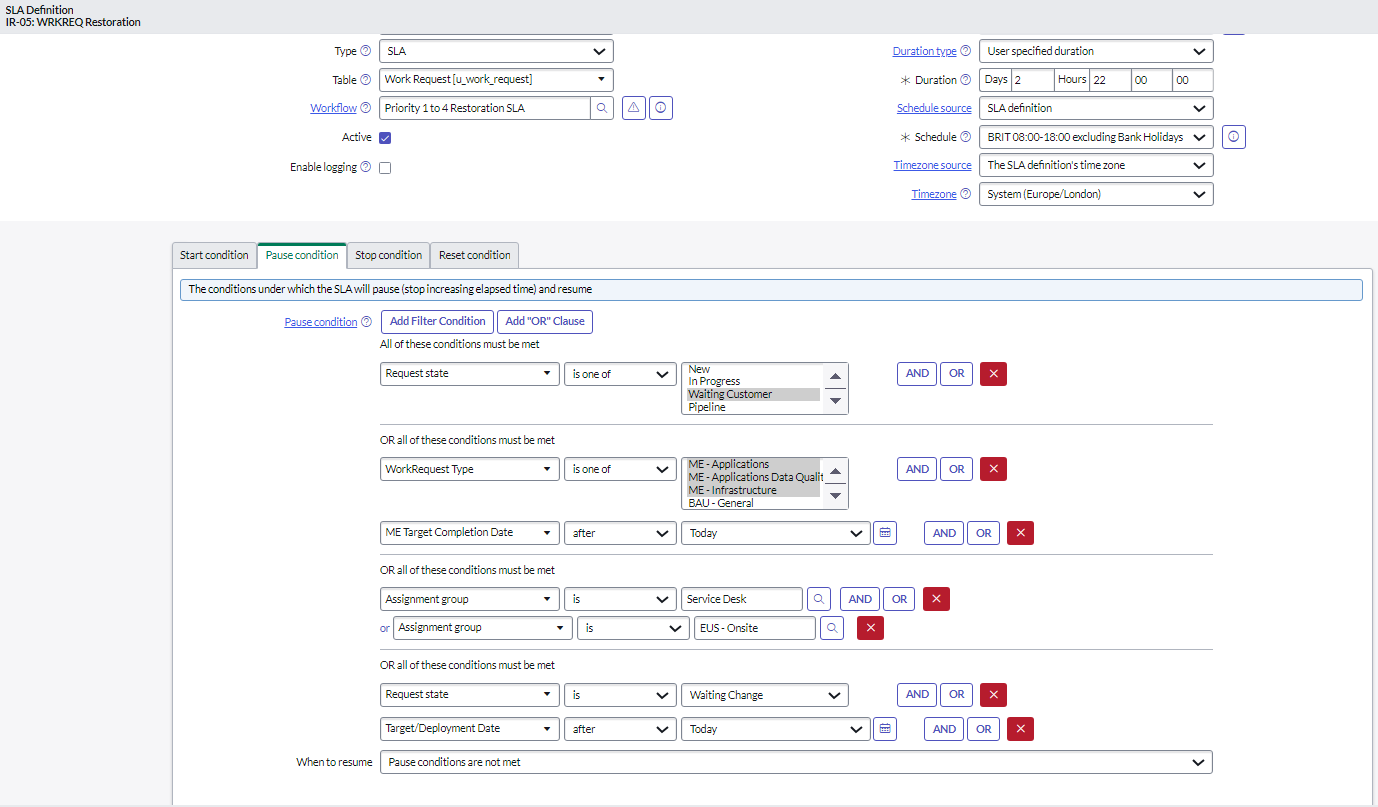Click the Add Filter Condition button
This screenshot has height=807, width=1378.
click(437, 321)
